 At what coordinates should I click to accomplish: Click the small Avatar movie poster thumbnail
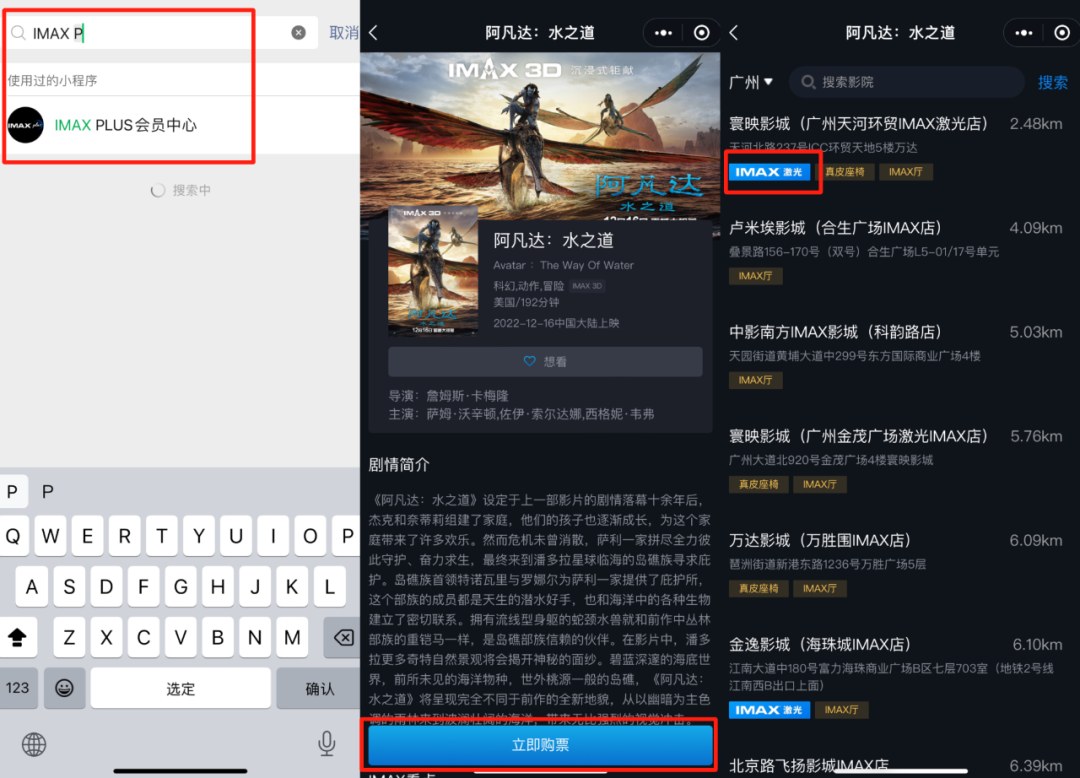pyautogui.click(x=433, y=271)
